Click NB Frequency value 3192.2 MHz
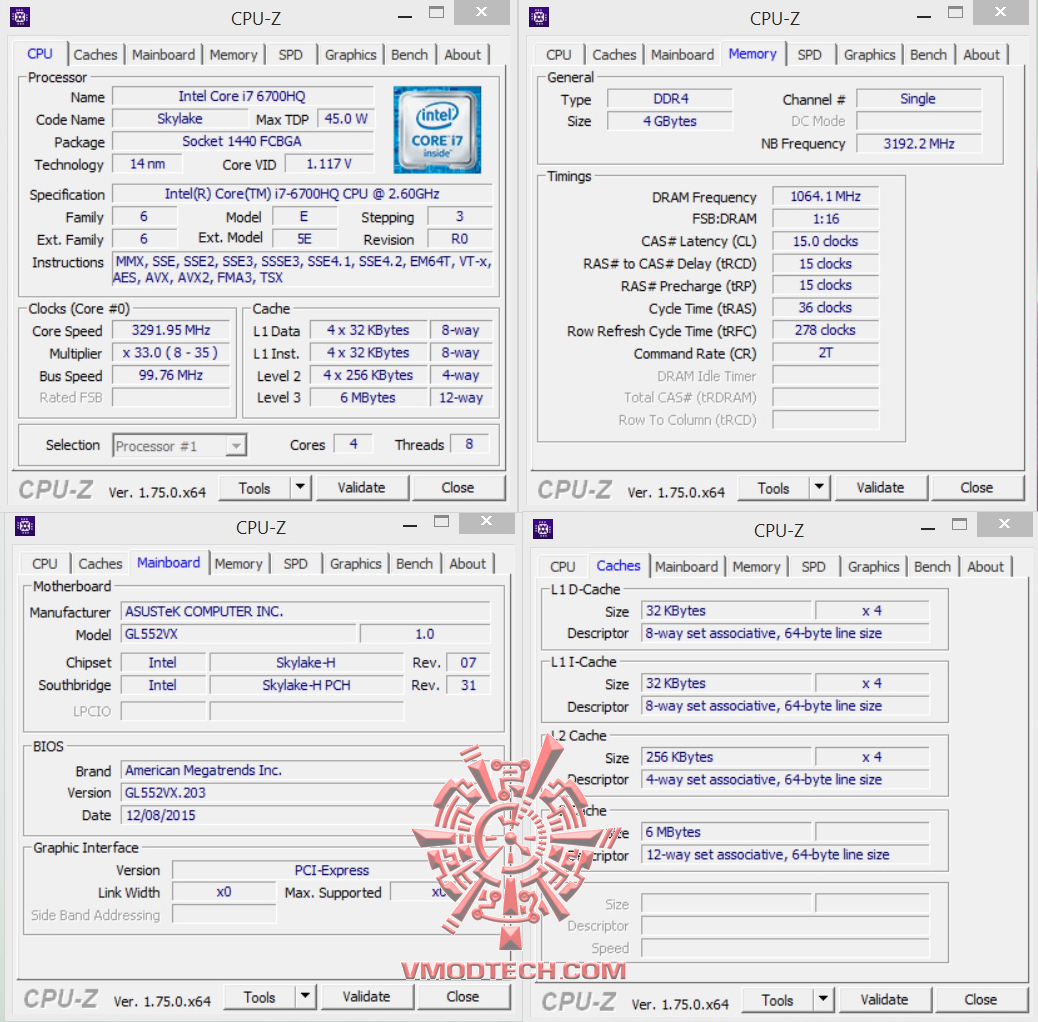Image resolution: width=1038 pixels, height=1022 pixels. (x=919, y=144)
